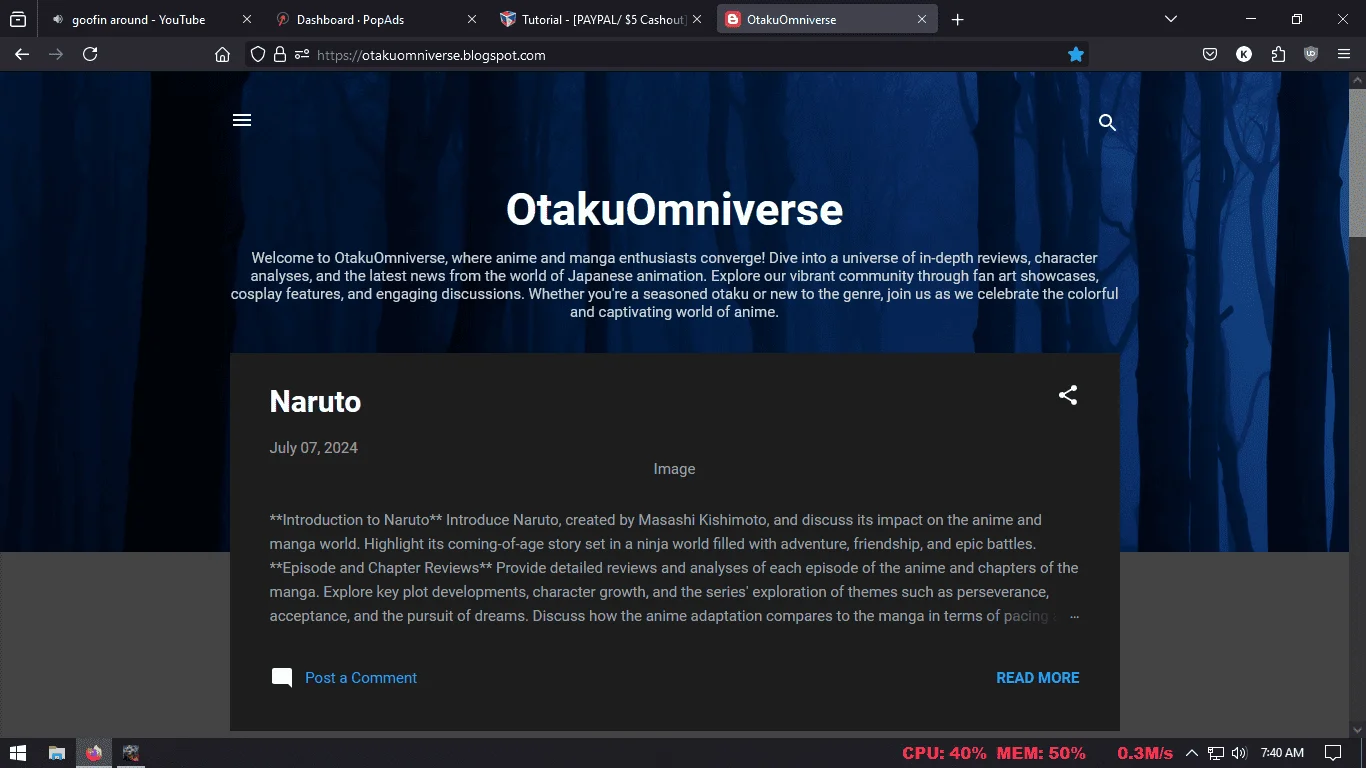1366x768 pixels.
Task: Open the taskbar app next to Firefox
Action: click(x=131, y=753)
